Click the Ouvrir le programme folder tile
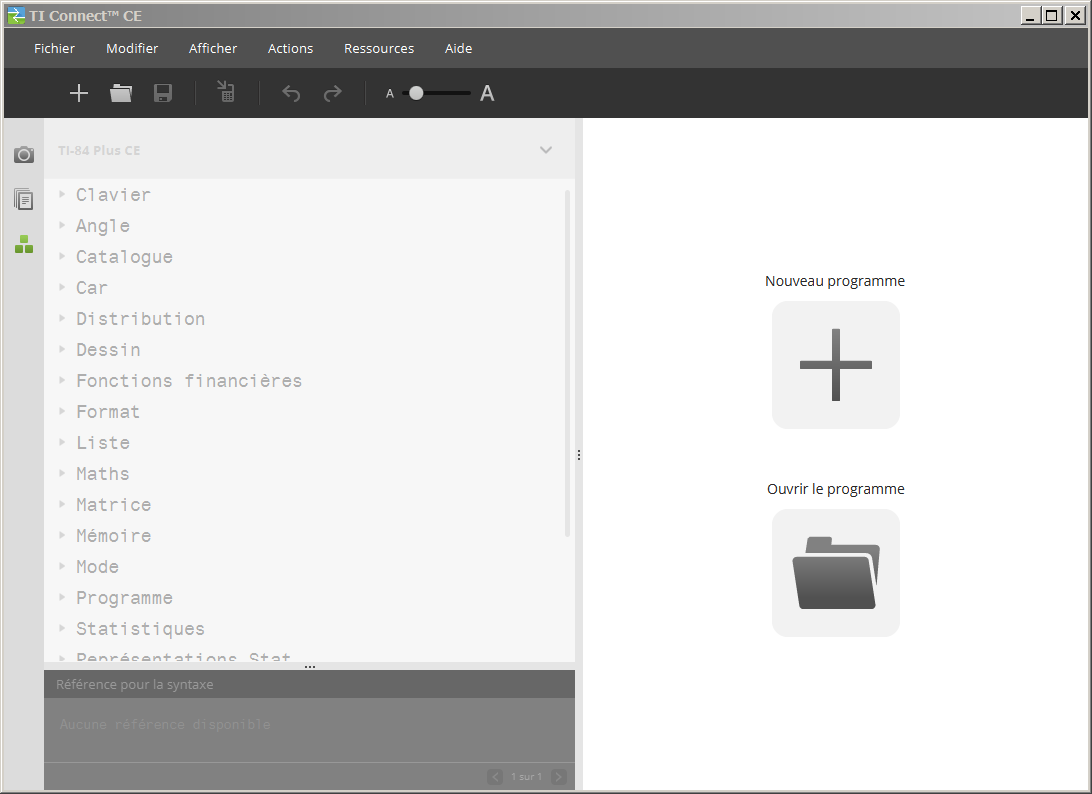 pos(835,573)
